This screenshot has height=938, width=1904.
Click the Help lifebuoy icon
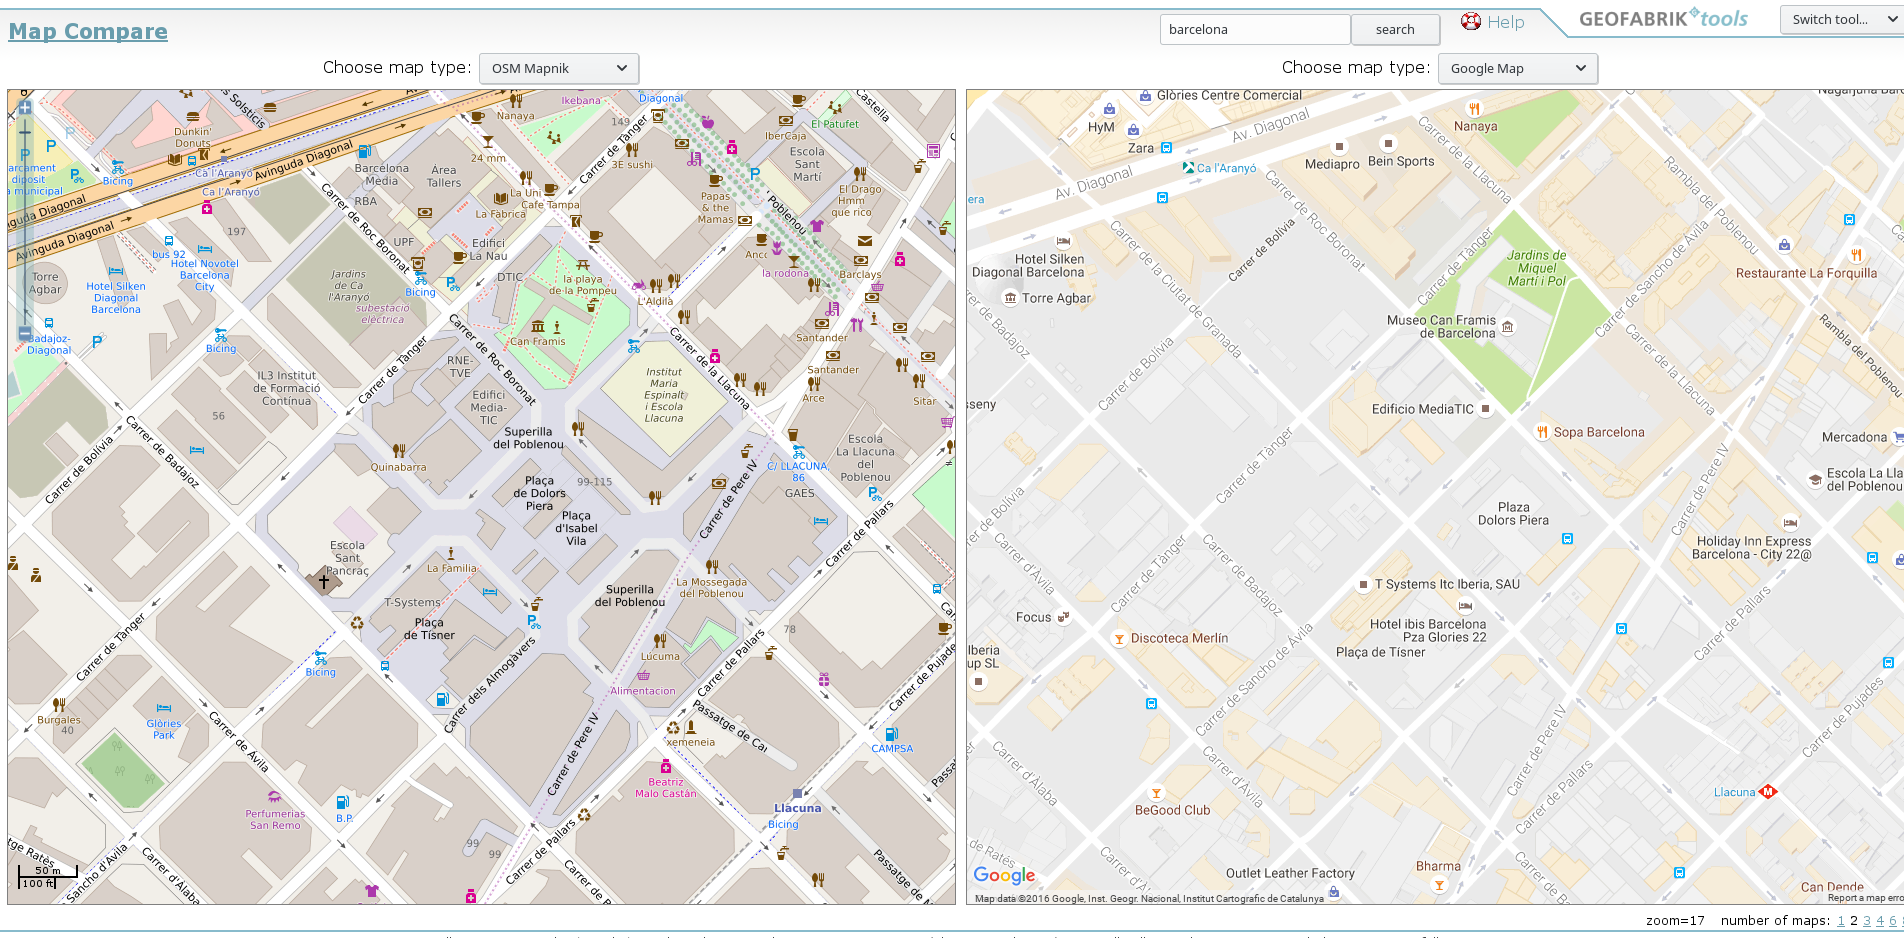[1471, 22]
